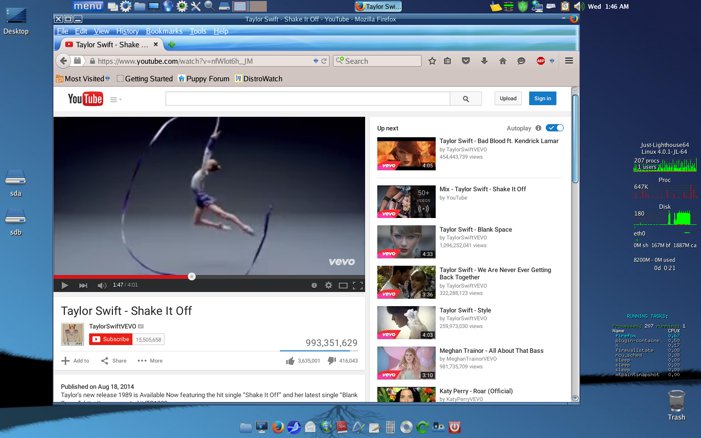Open the Bookmarks menu
The width and height of the screenshot is (701, 438).
(164, 31)
